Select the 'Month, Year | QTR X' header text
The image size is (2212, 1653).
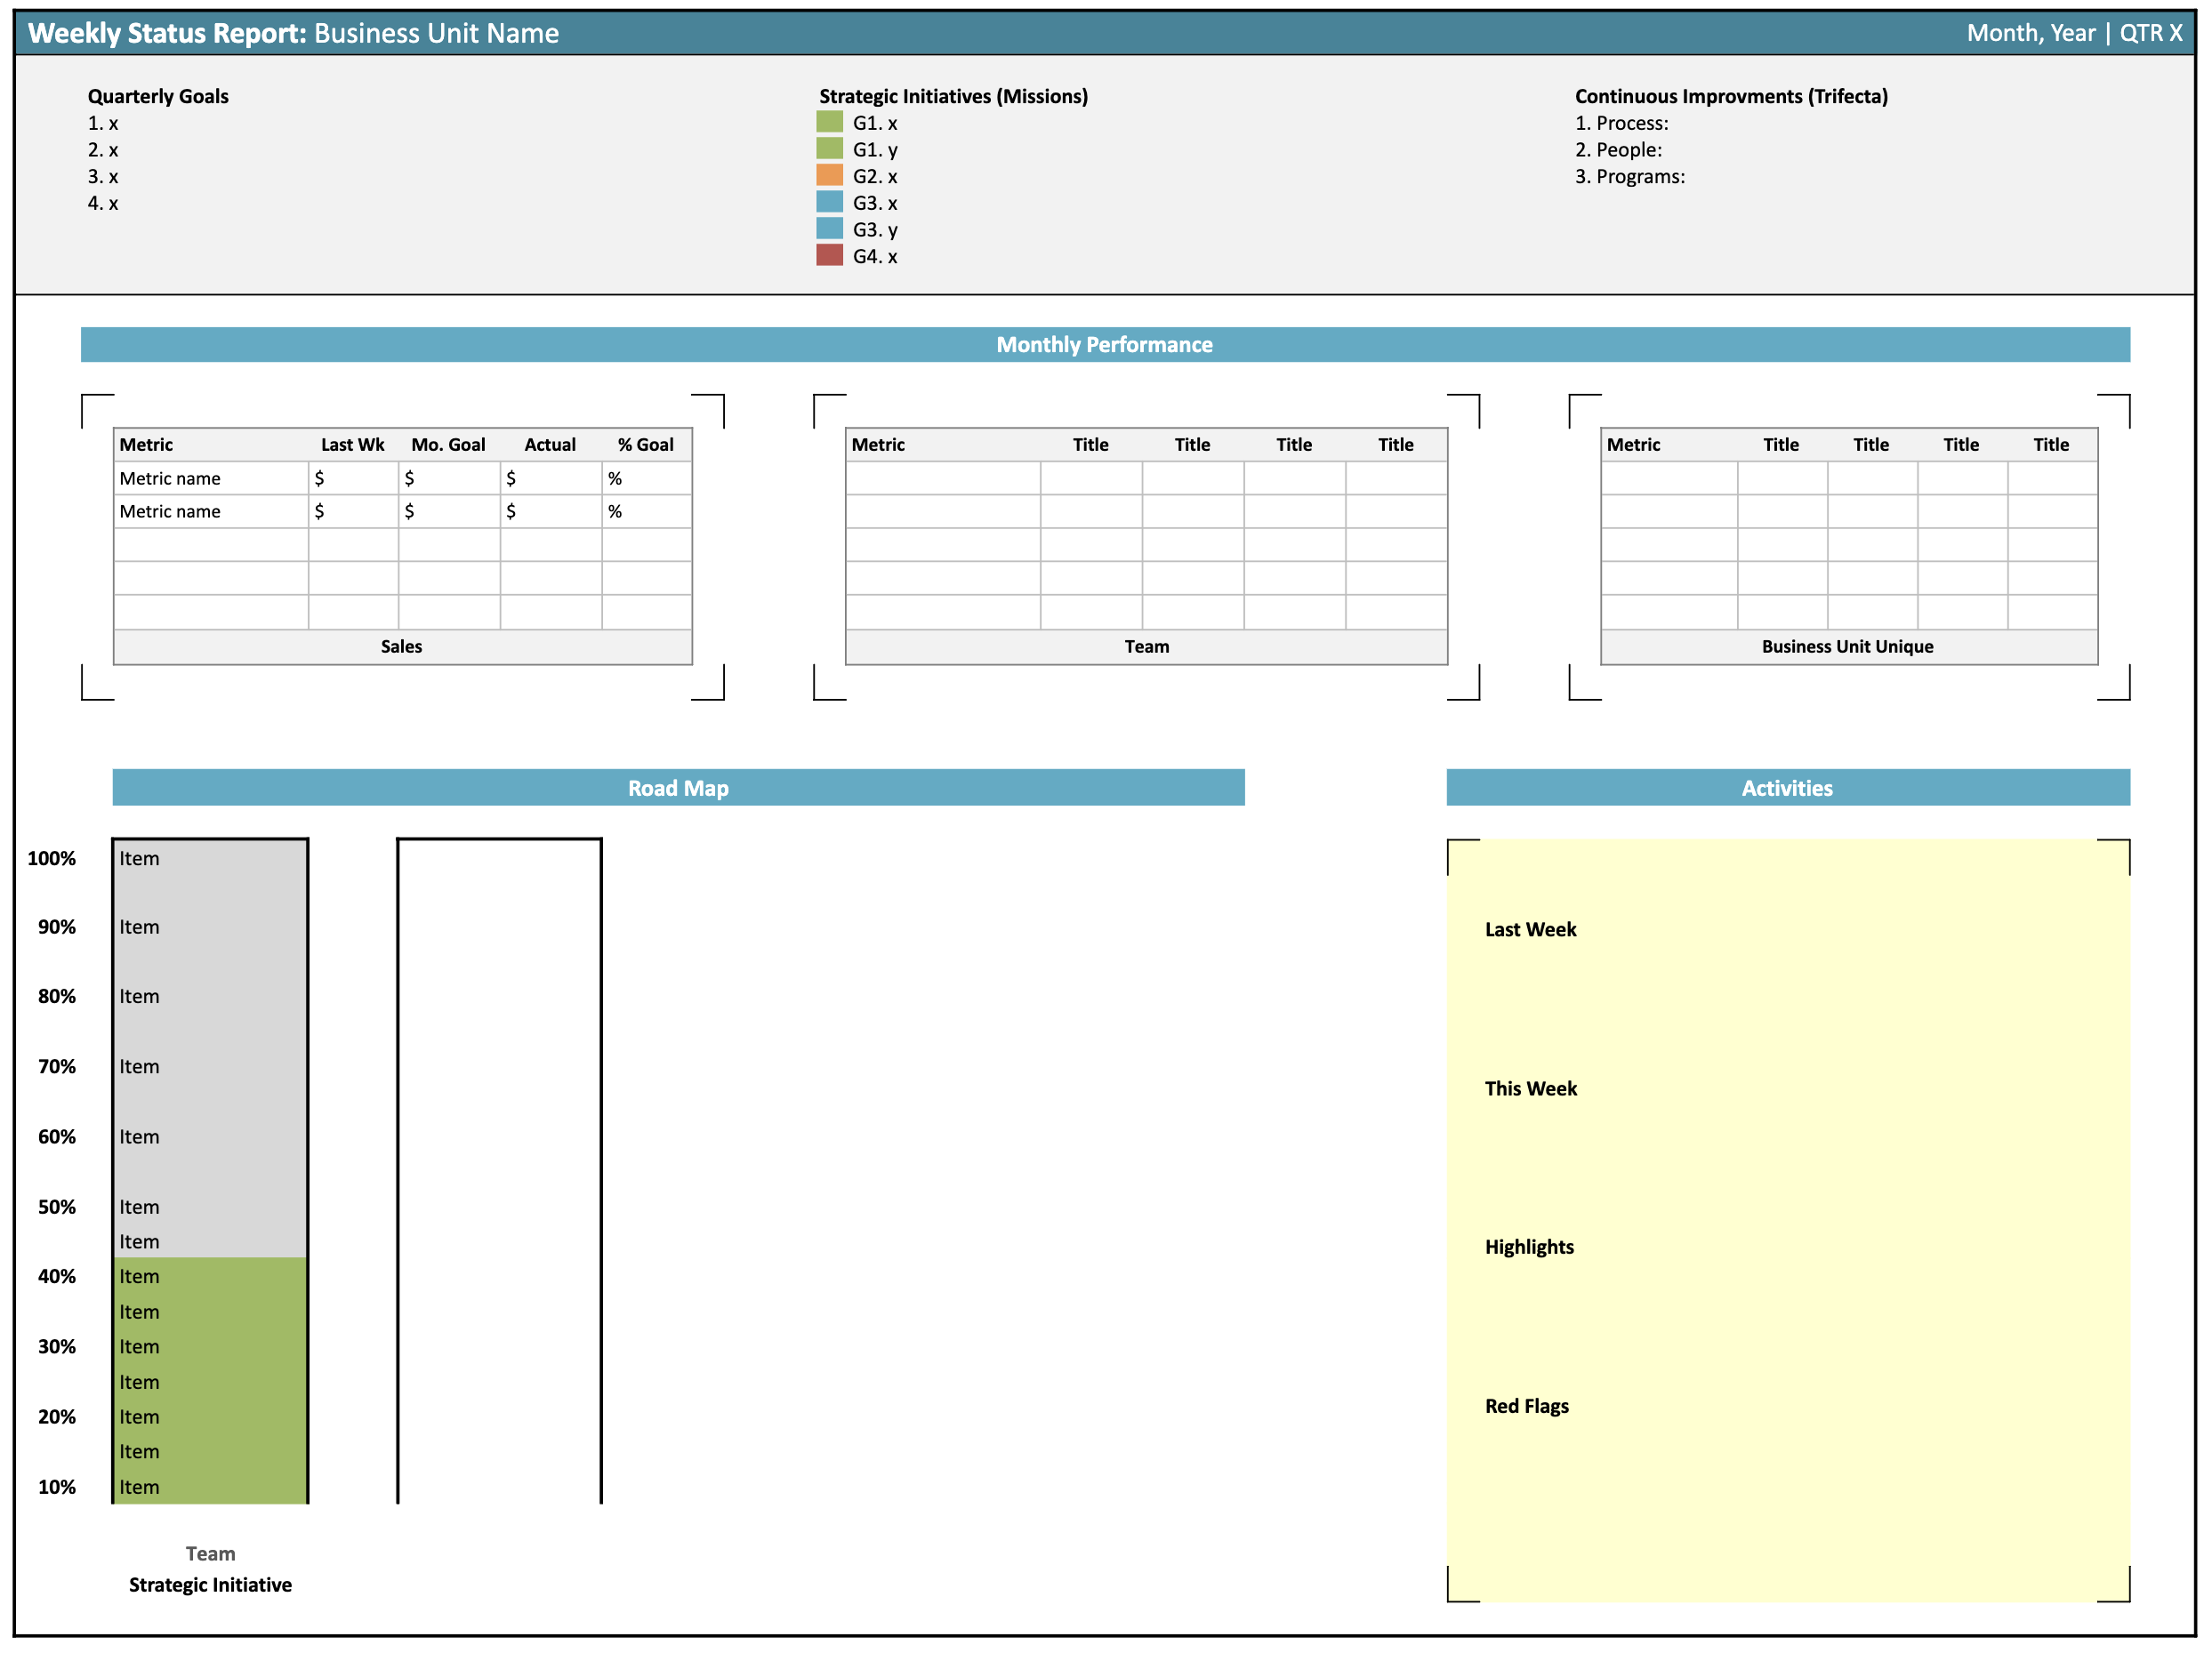coord(2074,33)
